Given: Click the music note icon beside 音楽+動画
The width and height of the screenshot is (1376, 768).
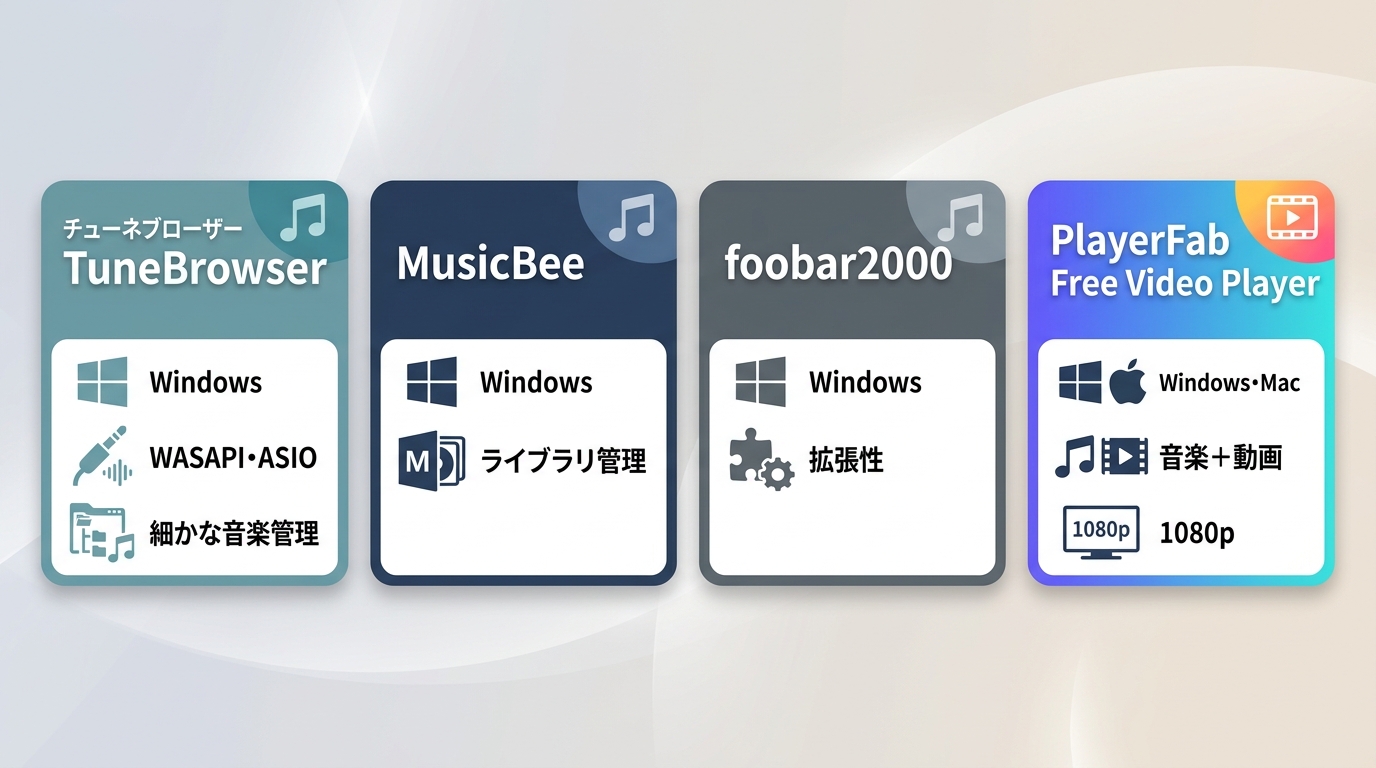Looking at the screenshot, I should (1075, 458).
